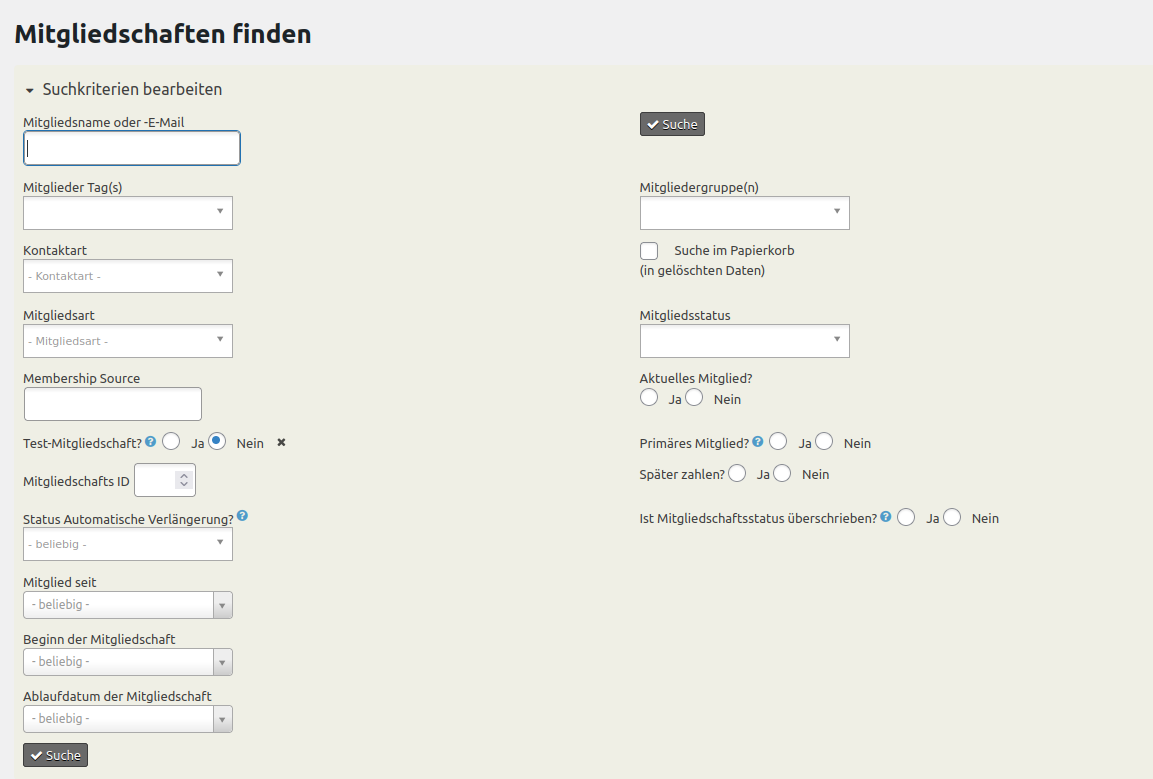Click inside the Membership Source field

pyautogui.click(x=112, y=403)
